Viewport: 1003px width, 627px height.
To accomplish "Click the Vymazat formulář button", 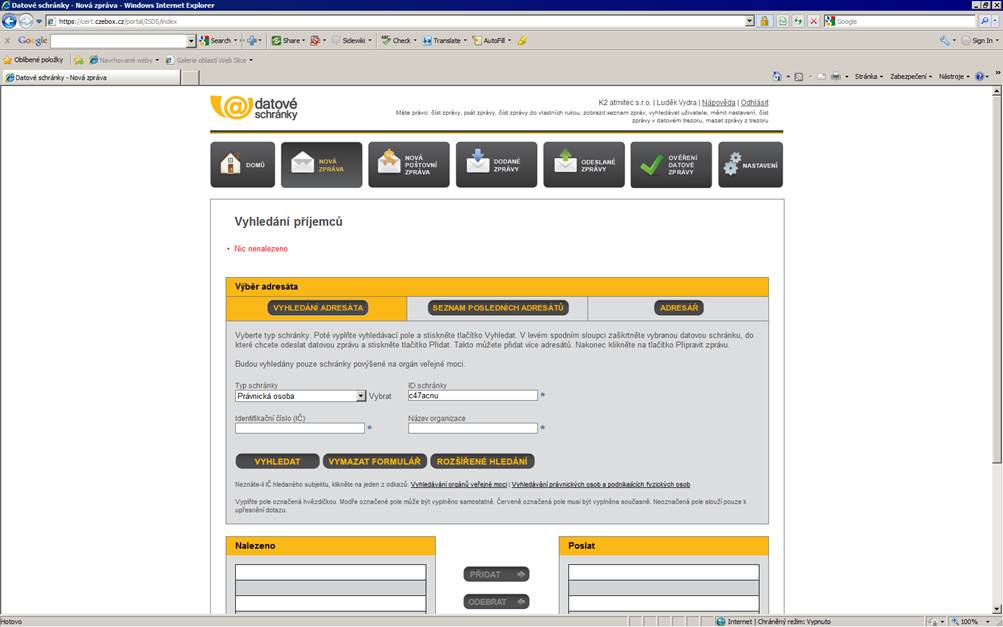I will (x=374, y=462).
